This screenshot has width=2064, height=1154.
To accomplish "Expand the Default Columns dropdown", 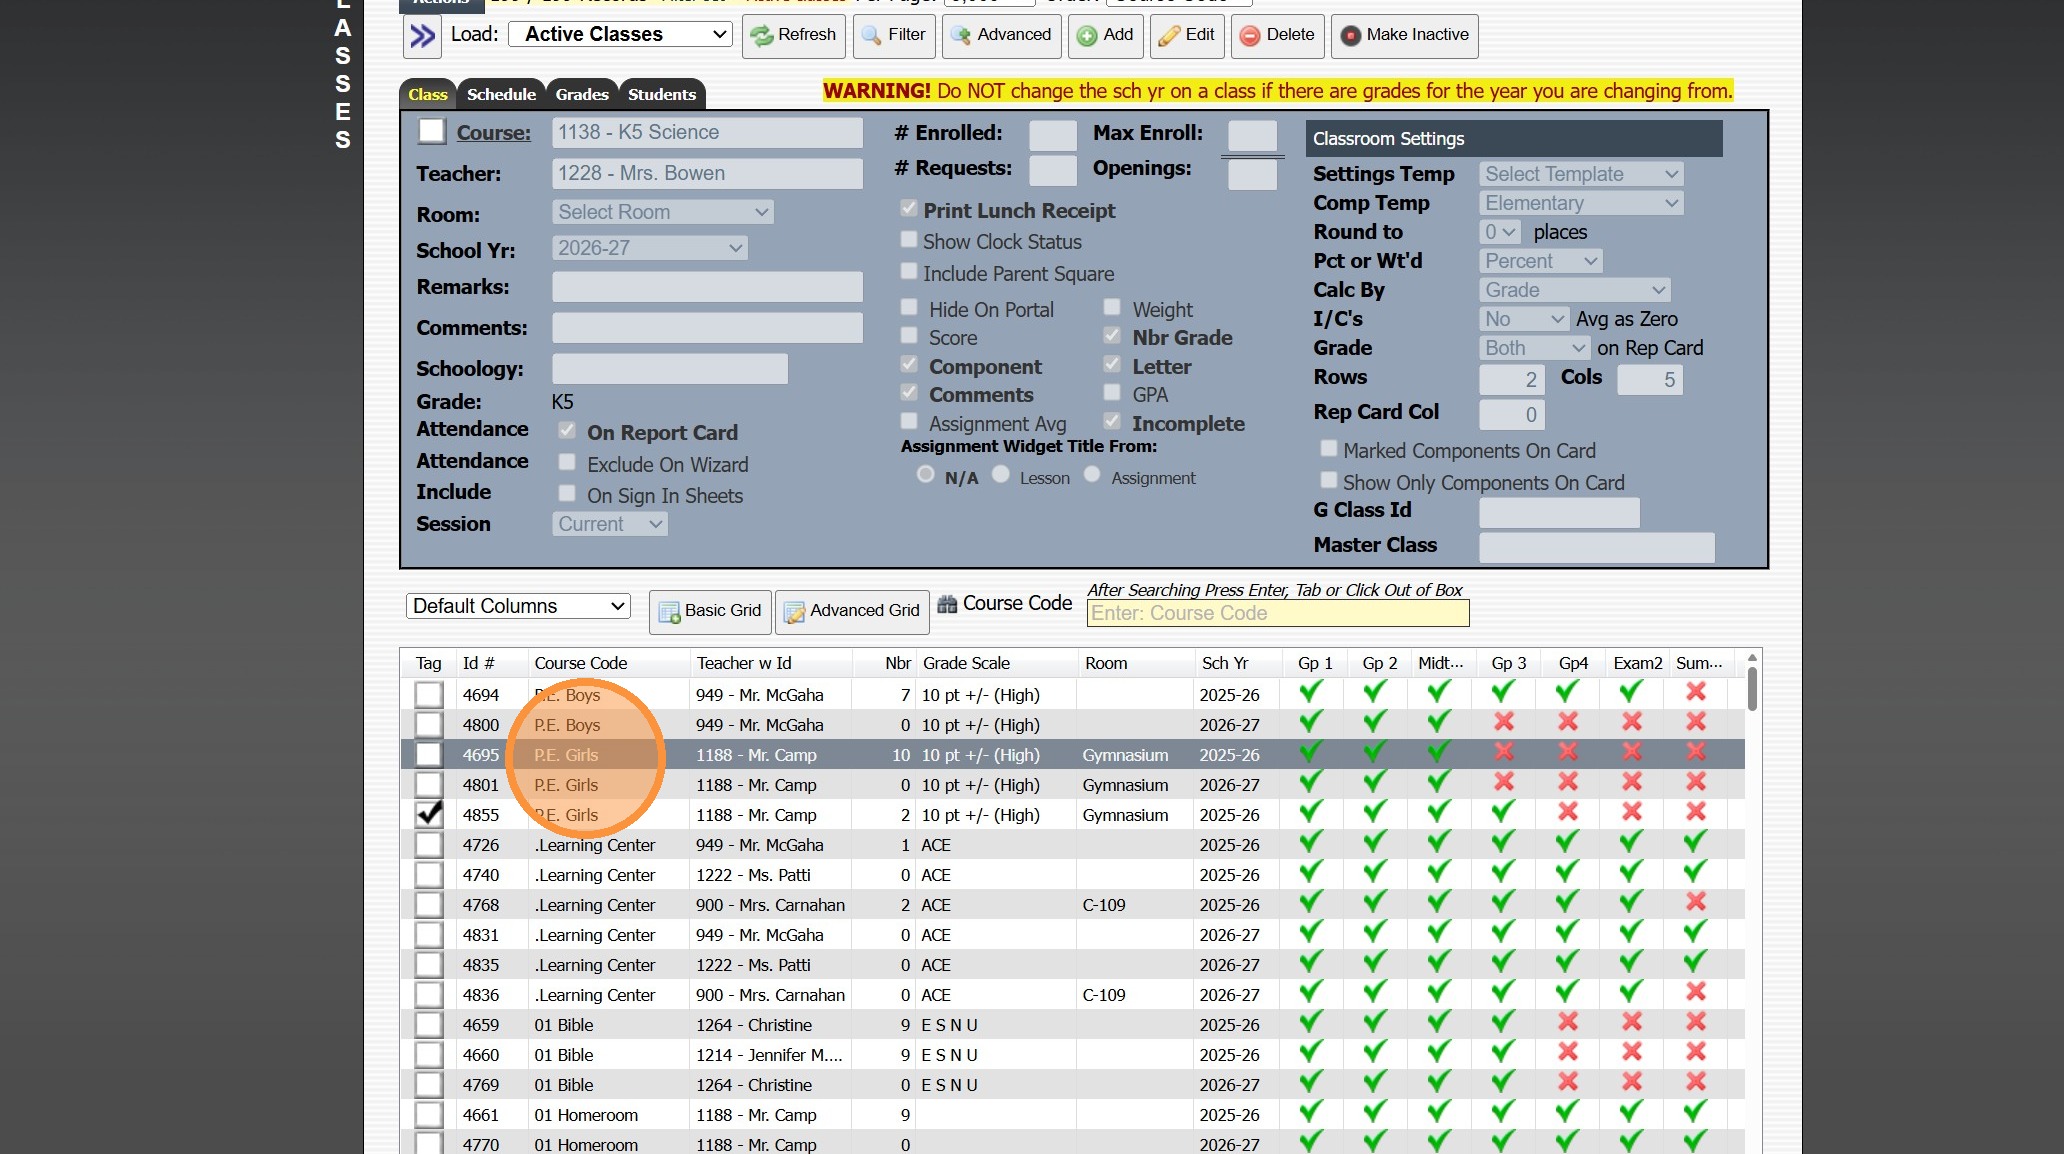I will pyautogui.click(x=518, y=607).
